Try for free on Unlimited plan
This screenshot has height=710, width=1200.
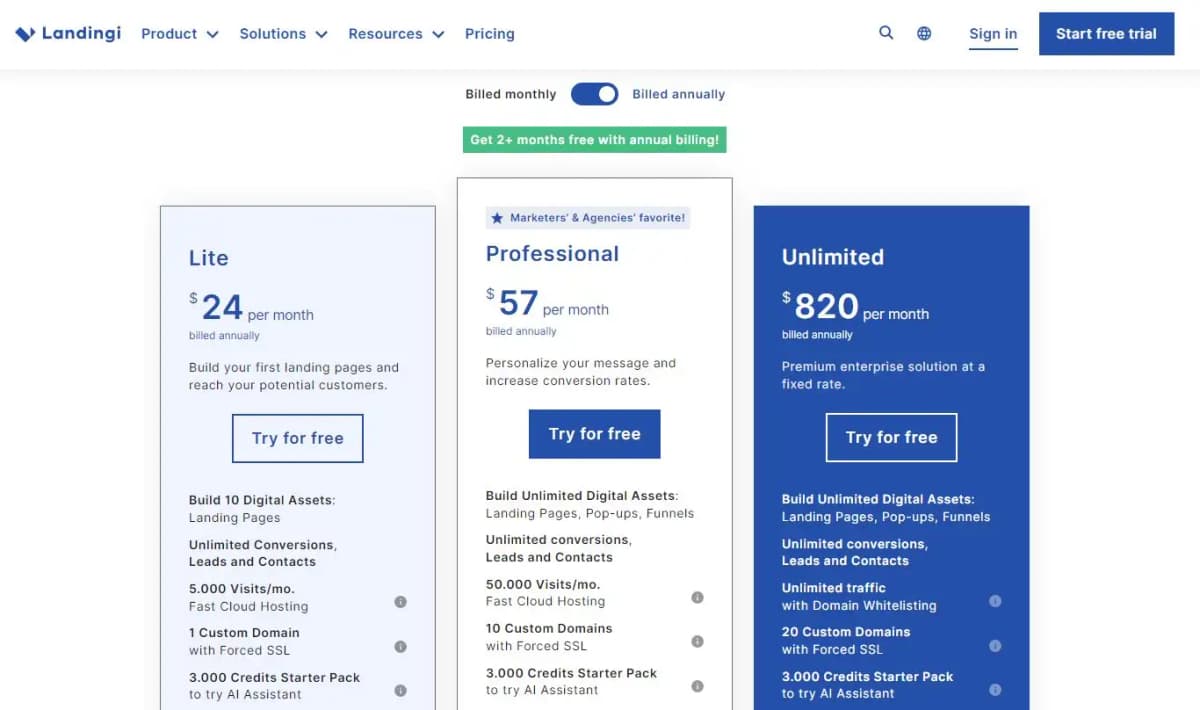(891, 437)
